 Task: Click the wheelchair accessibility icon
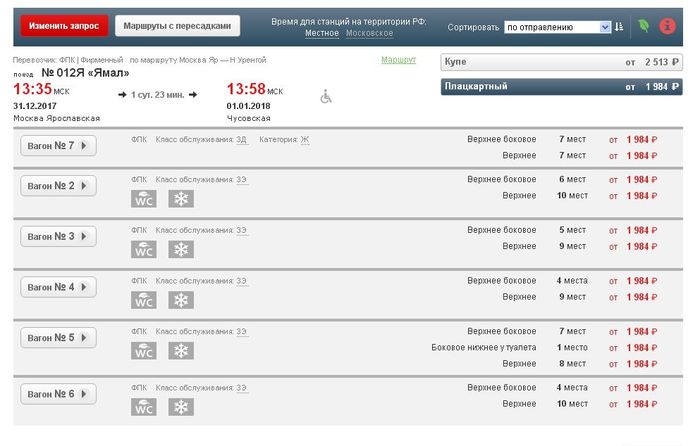coord(325,97)
